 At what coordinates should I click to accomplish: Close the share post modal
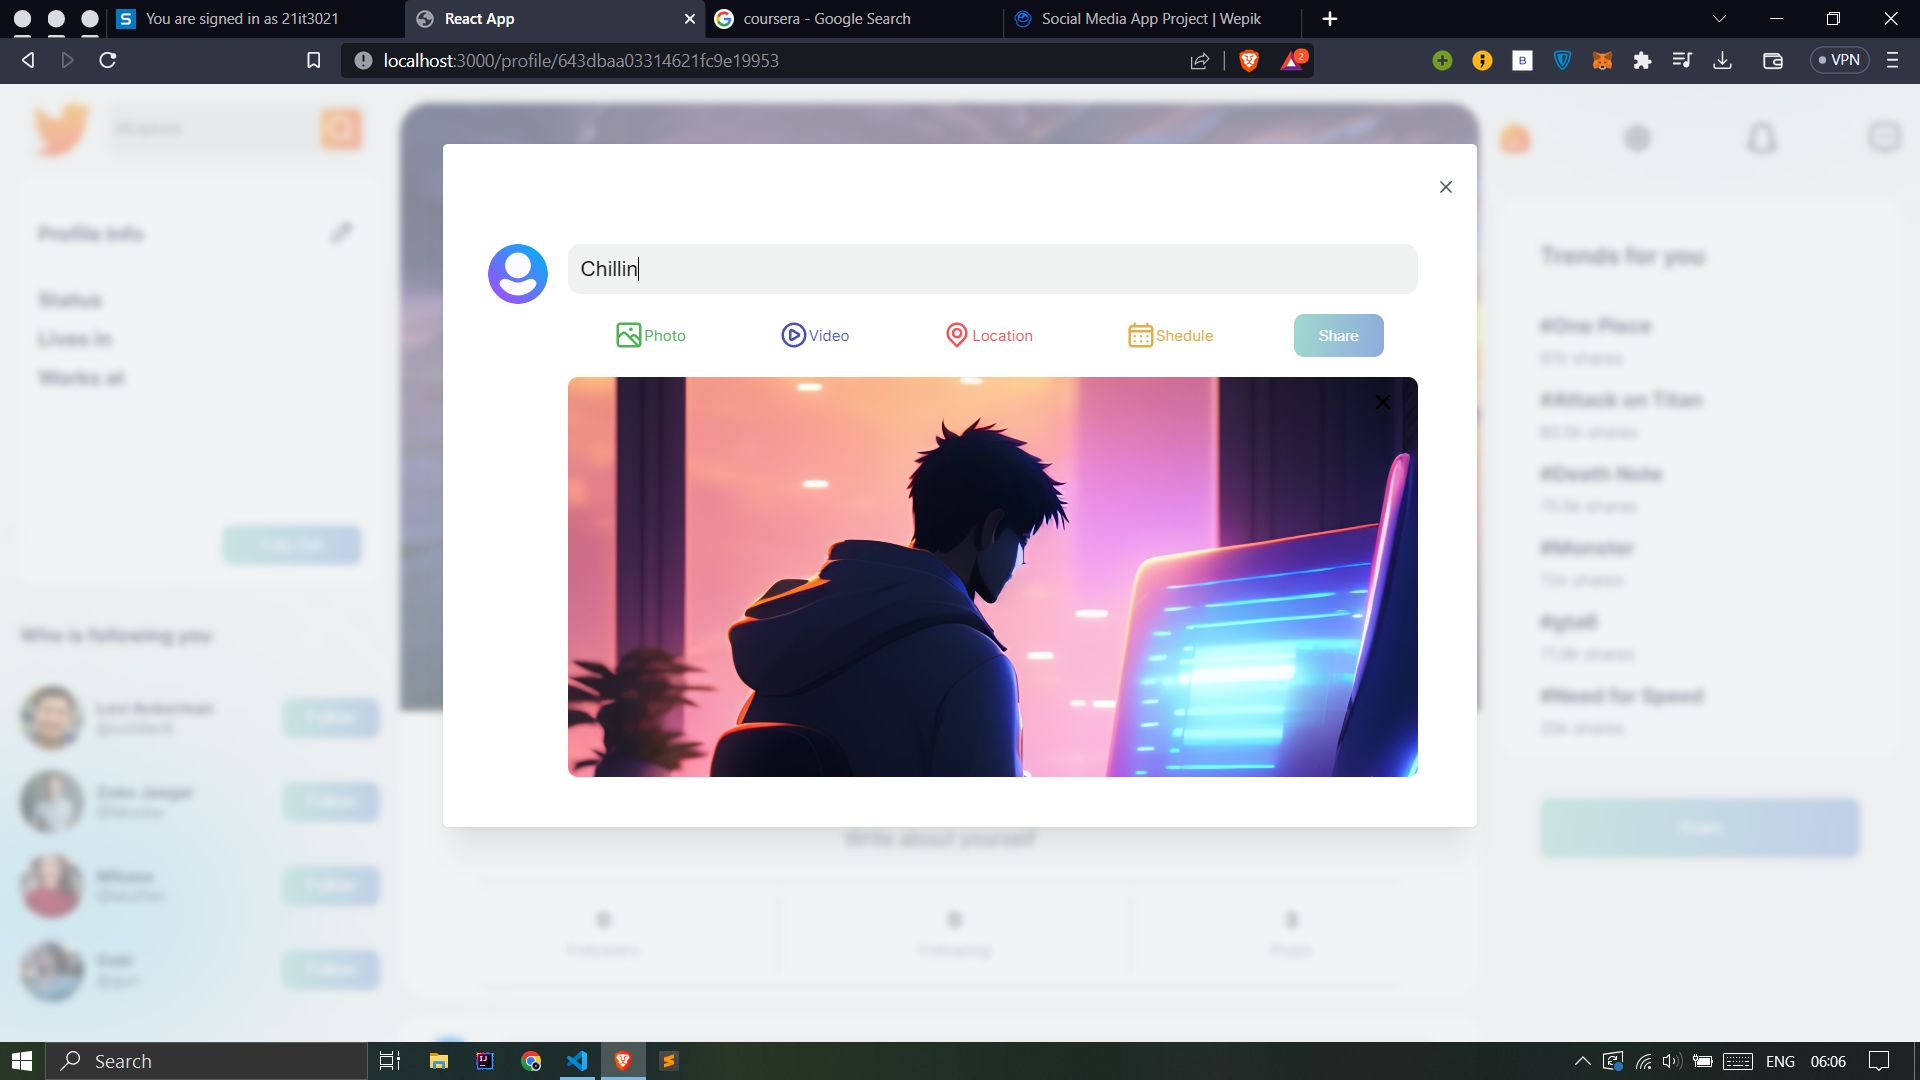(x=1445, y=187)
